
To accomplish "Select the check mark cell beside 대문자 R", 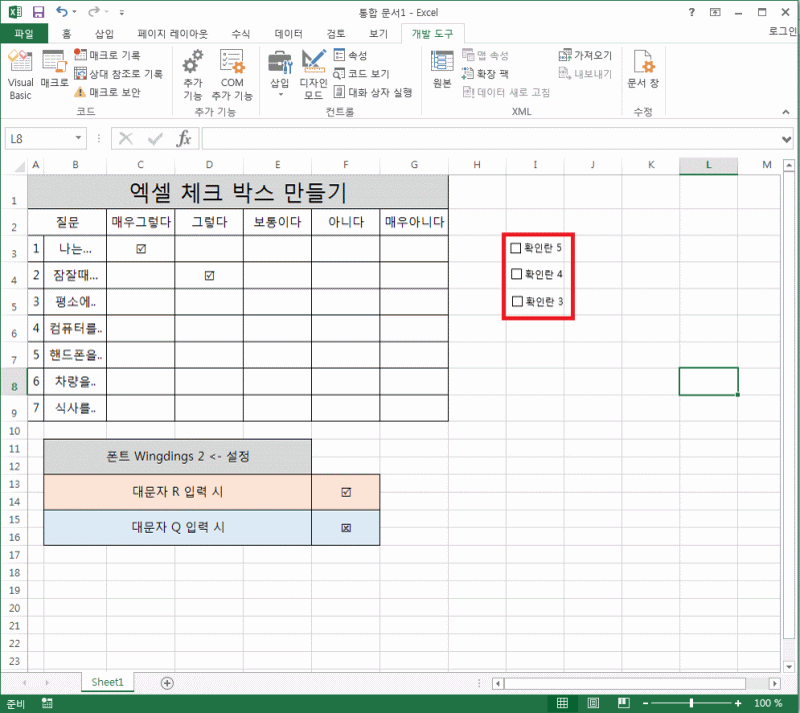I will tap(346, 492).
